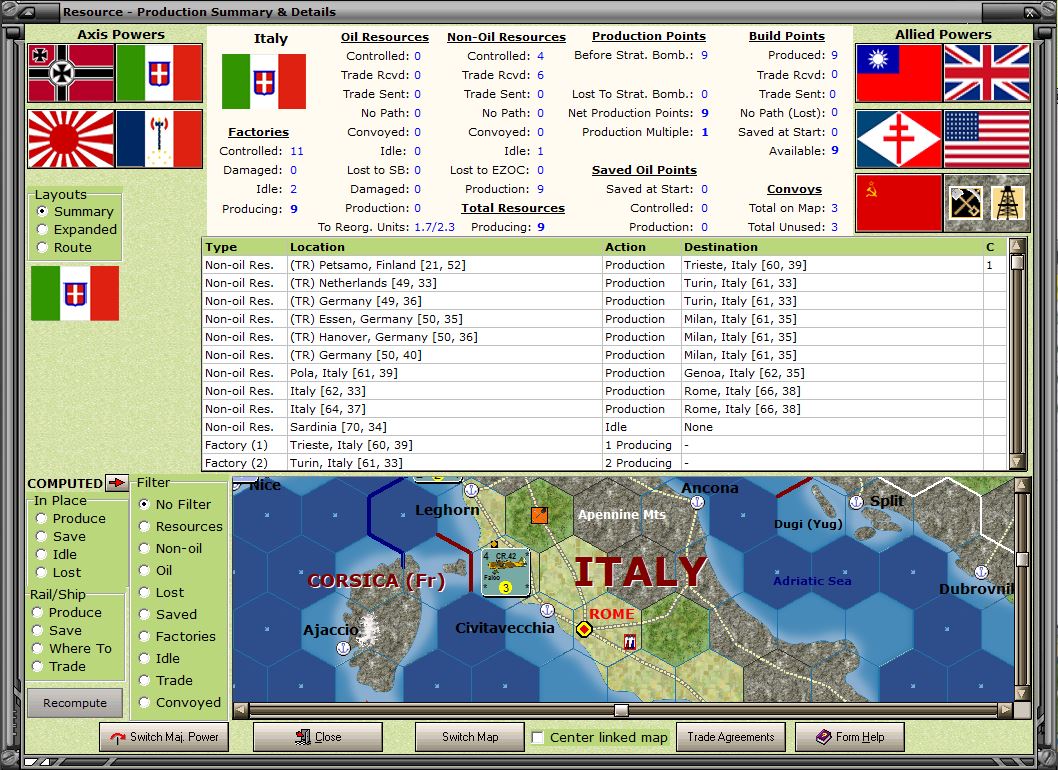Click the red arrow next to COMPUTED
The width and height of the screenshot is (1058, 770).
(x=117, y=483)
